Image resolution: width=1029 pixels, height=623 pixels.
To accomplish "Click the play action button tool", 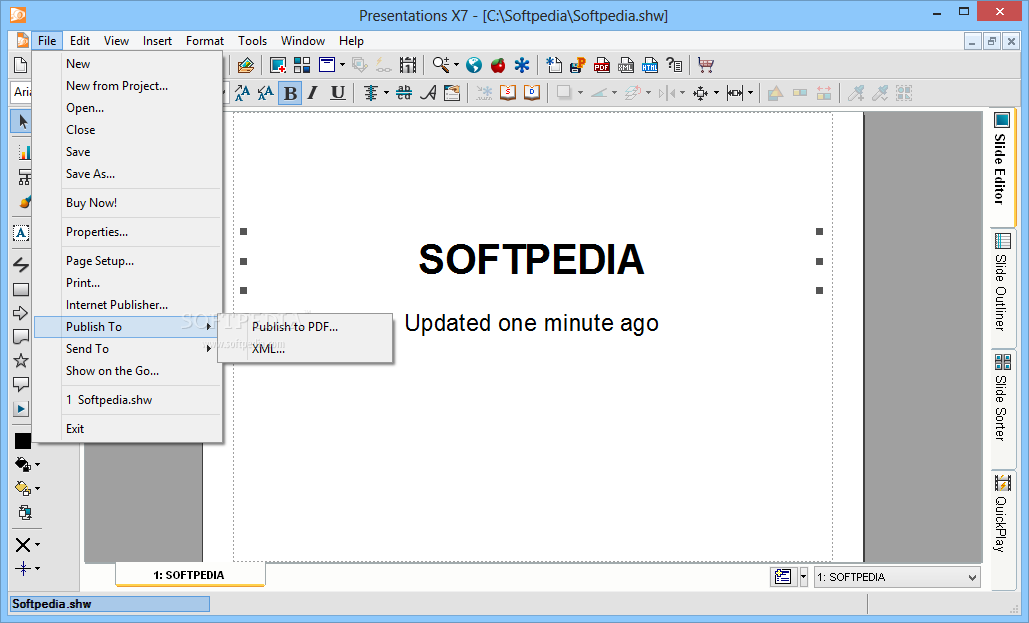I will pos(21,409).
